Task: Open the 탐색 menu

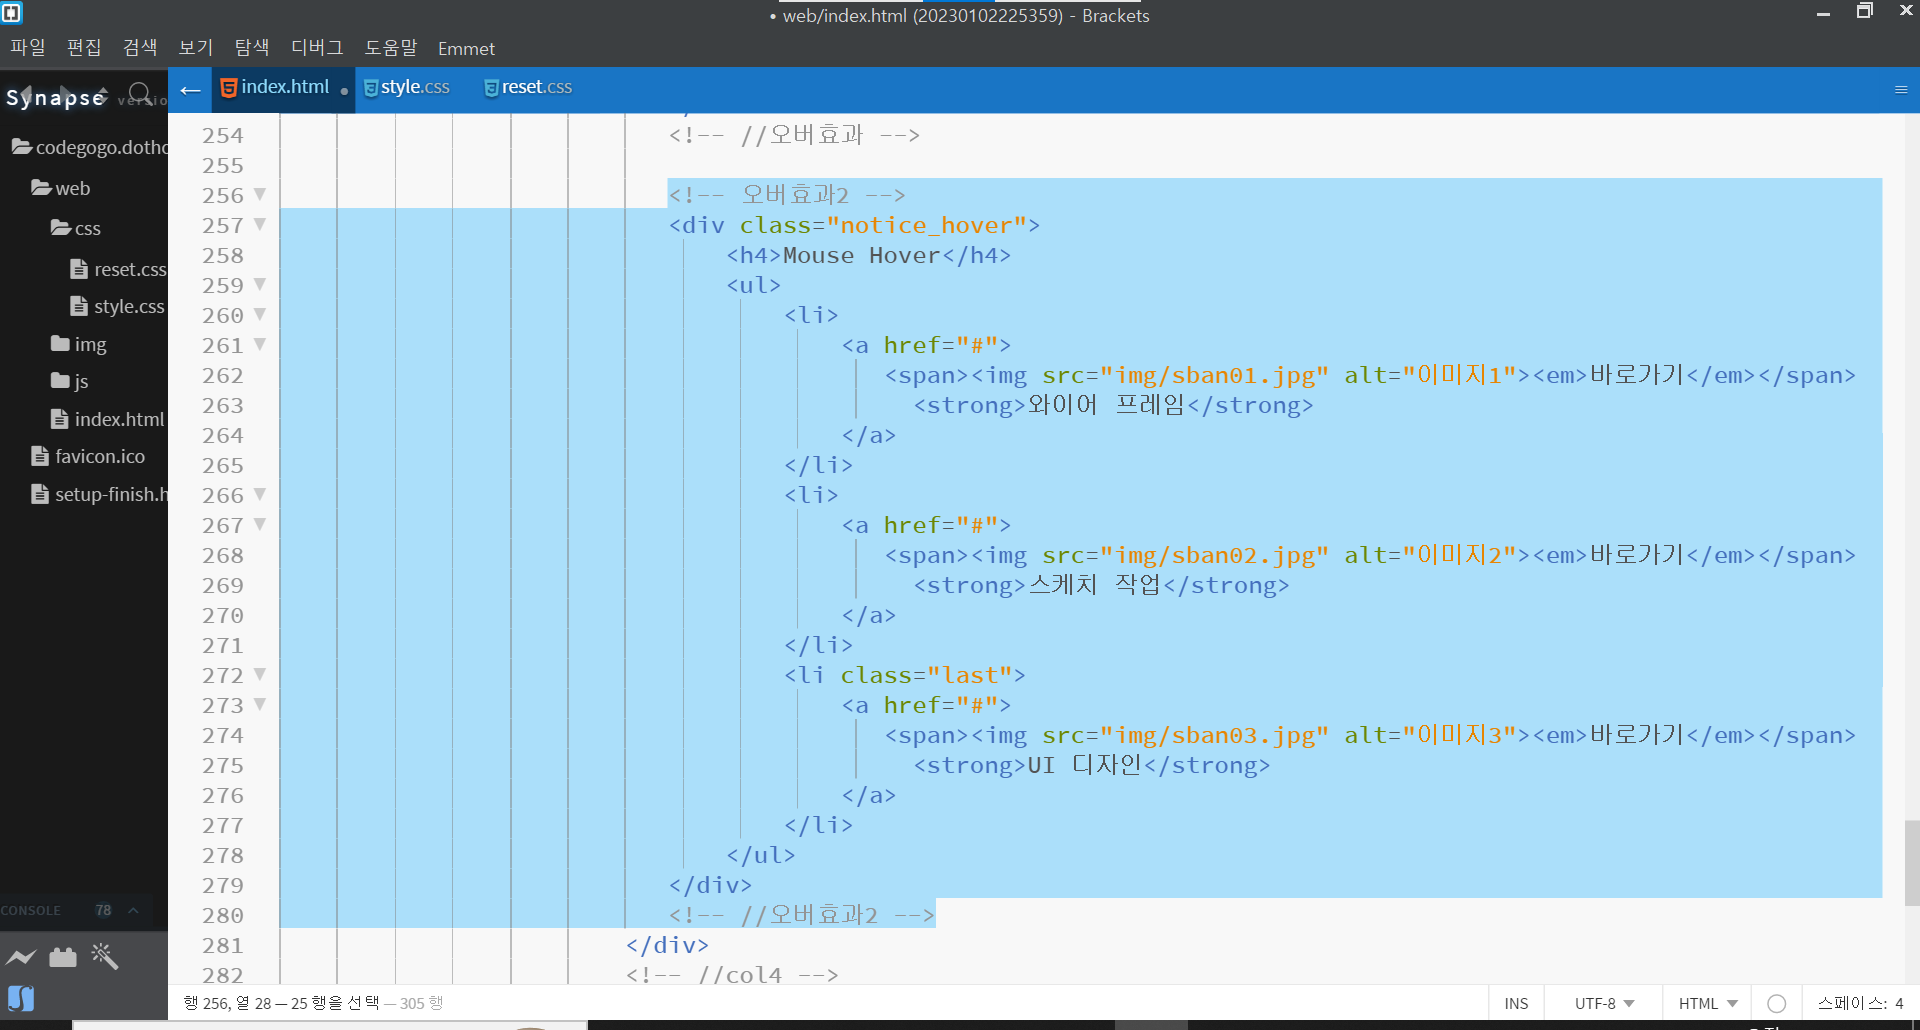Action: coord(252,48)
